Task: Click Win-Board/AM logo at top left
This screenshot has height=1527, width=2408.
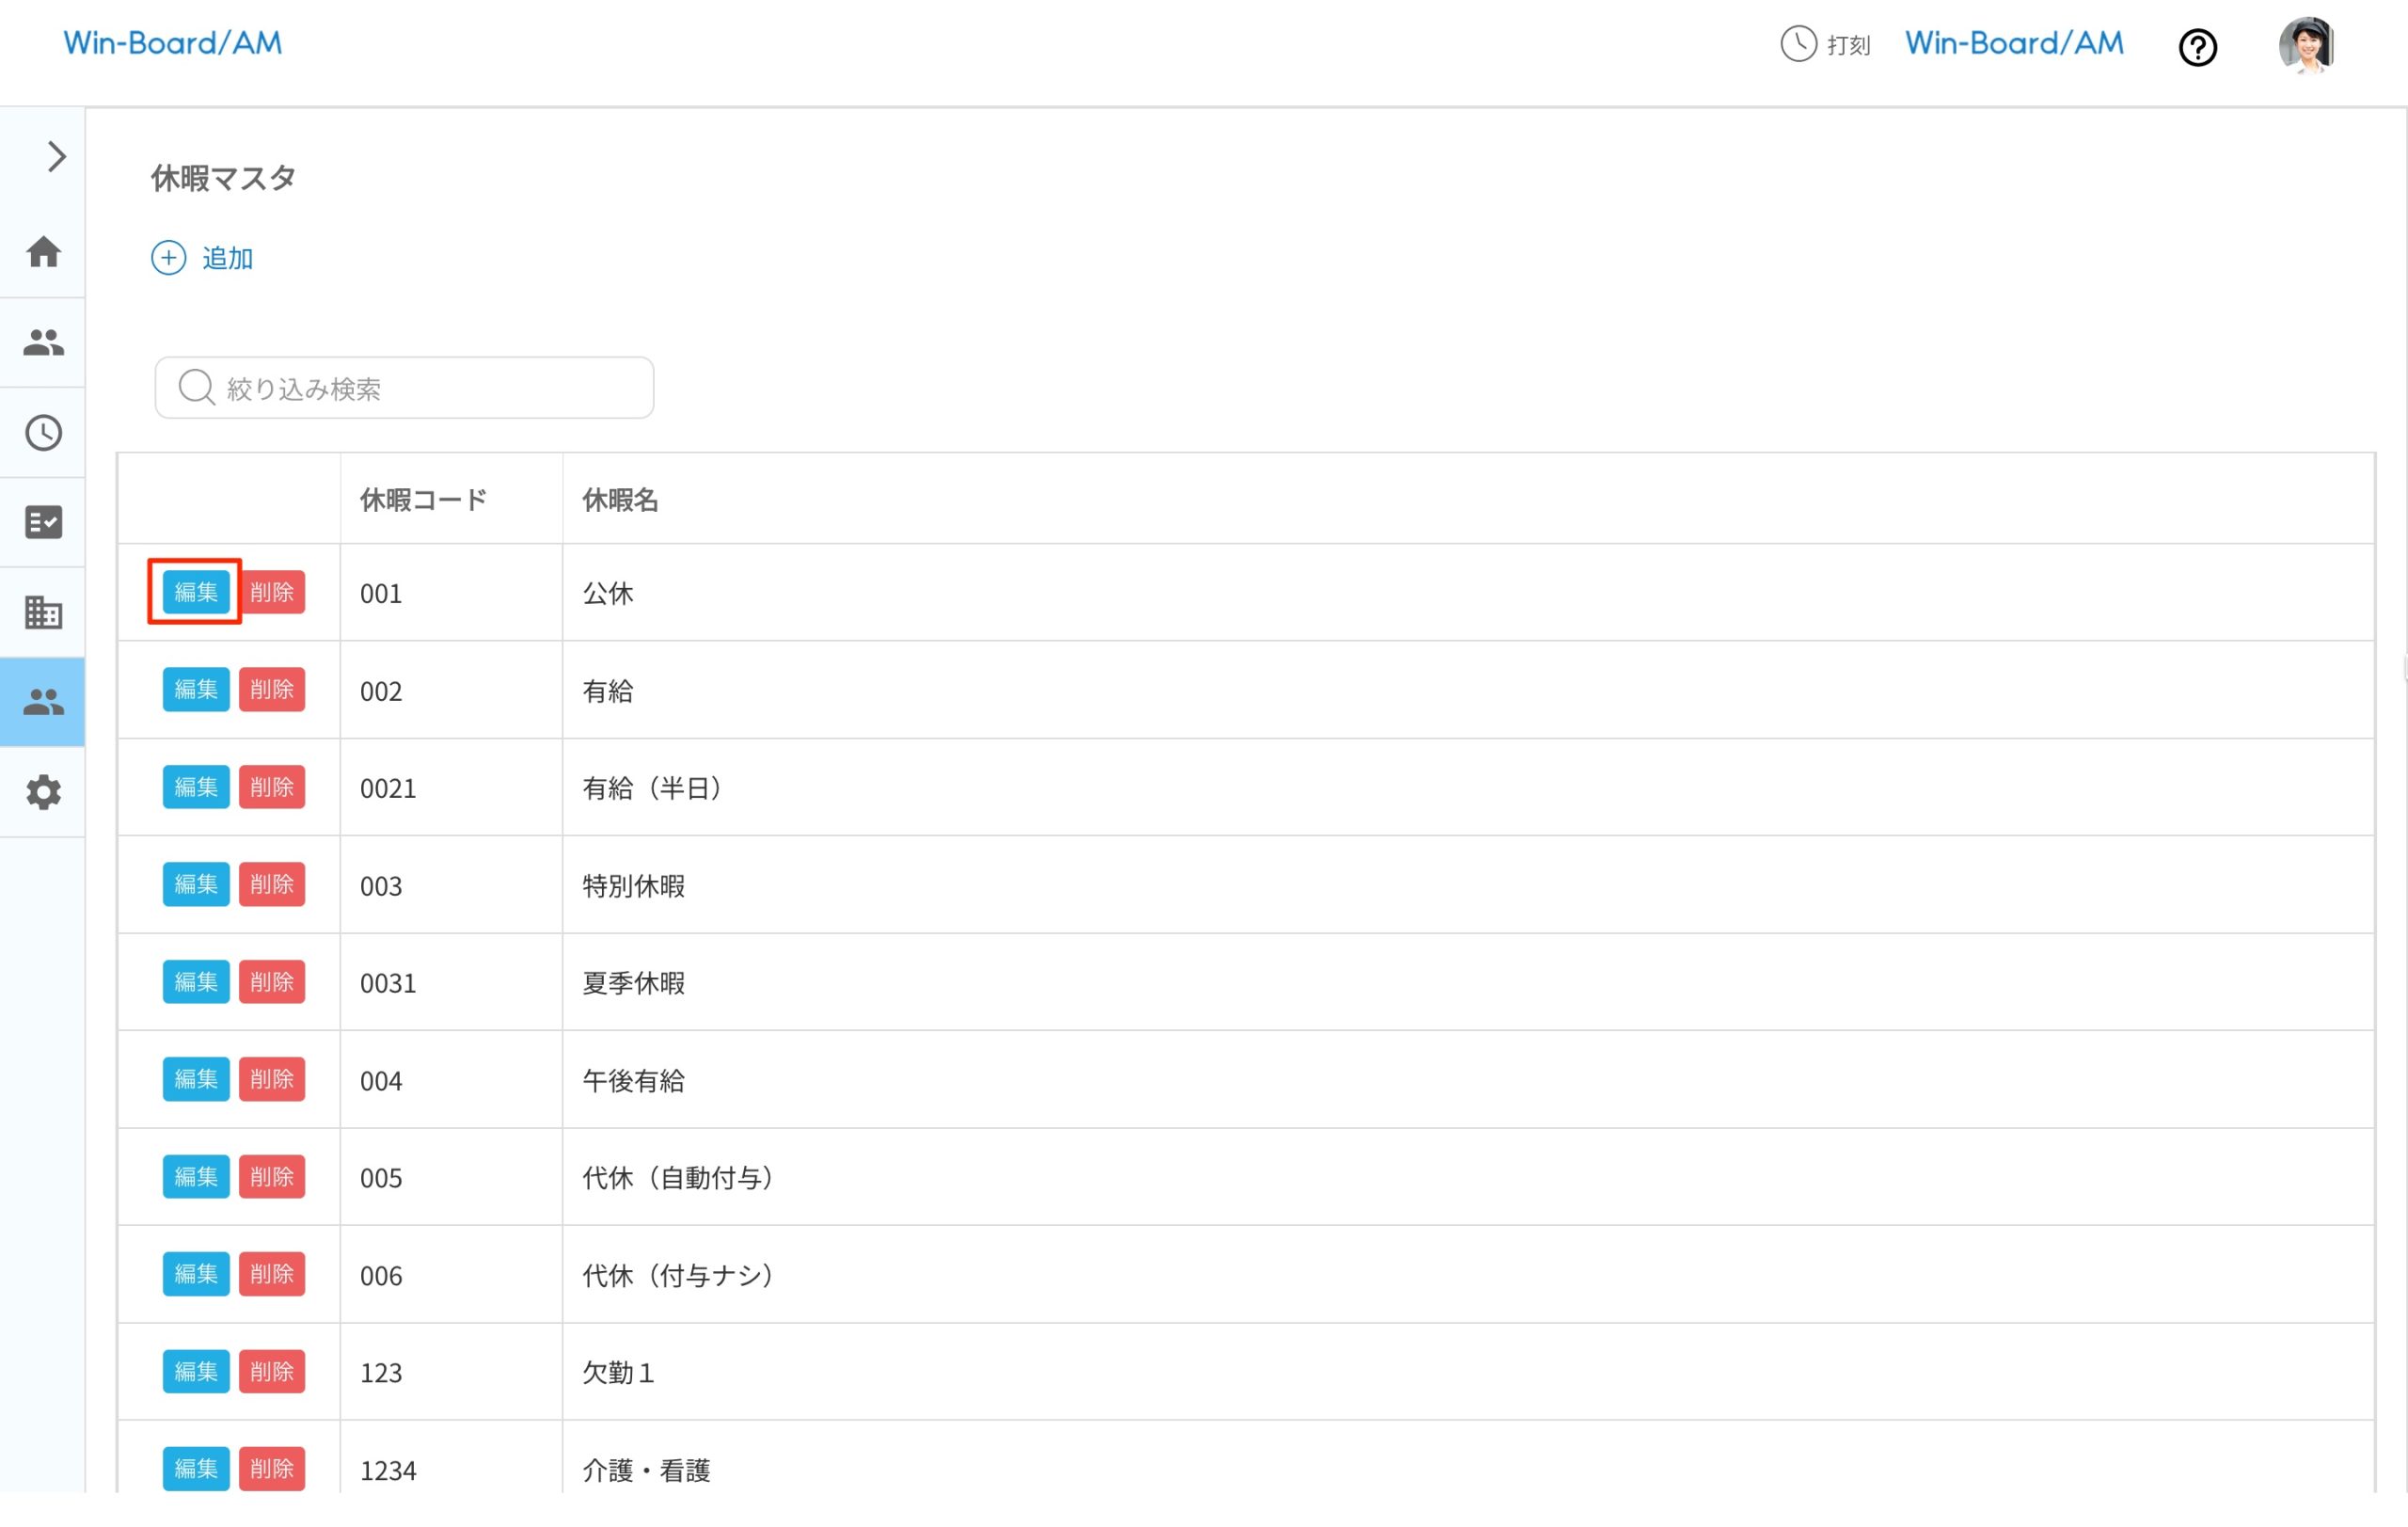Action: coord(172,43)
